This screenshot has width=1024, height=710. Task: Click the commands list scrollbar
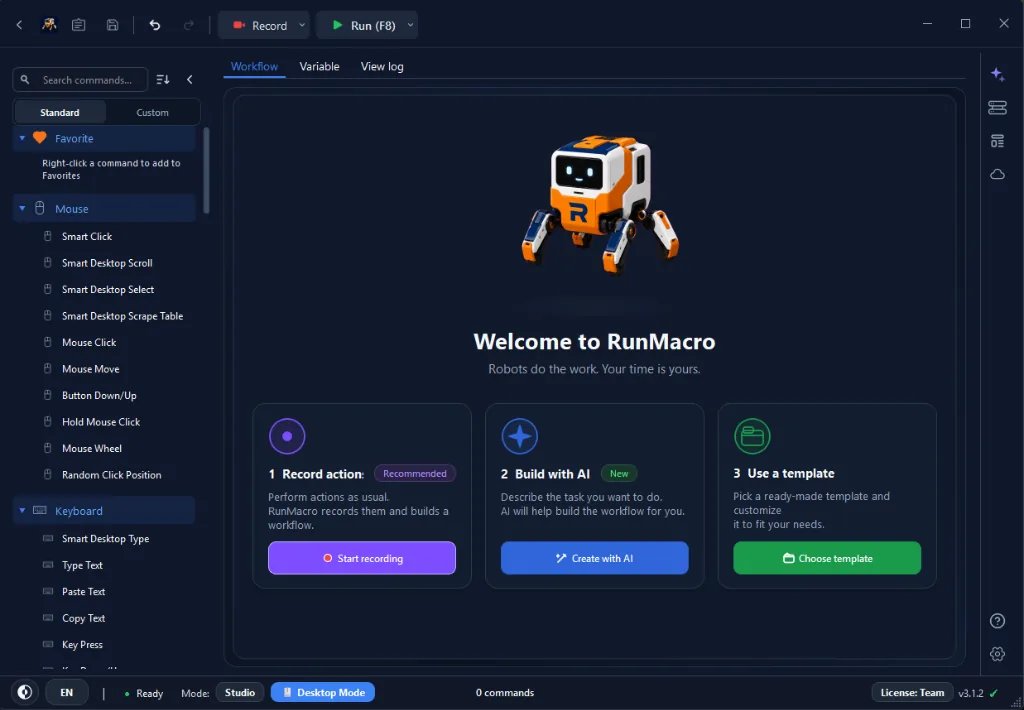(206, 170)
